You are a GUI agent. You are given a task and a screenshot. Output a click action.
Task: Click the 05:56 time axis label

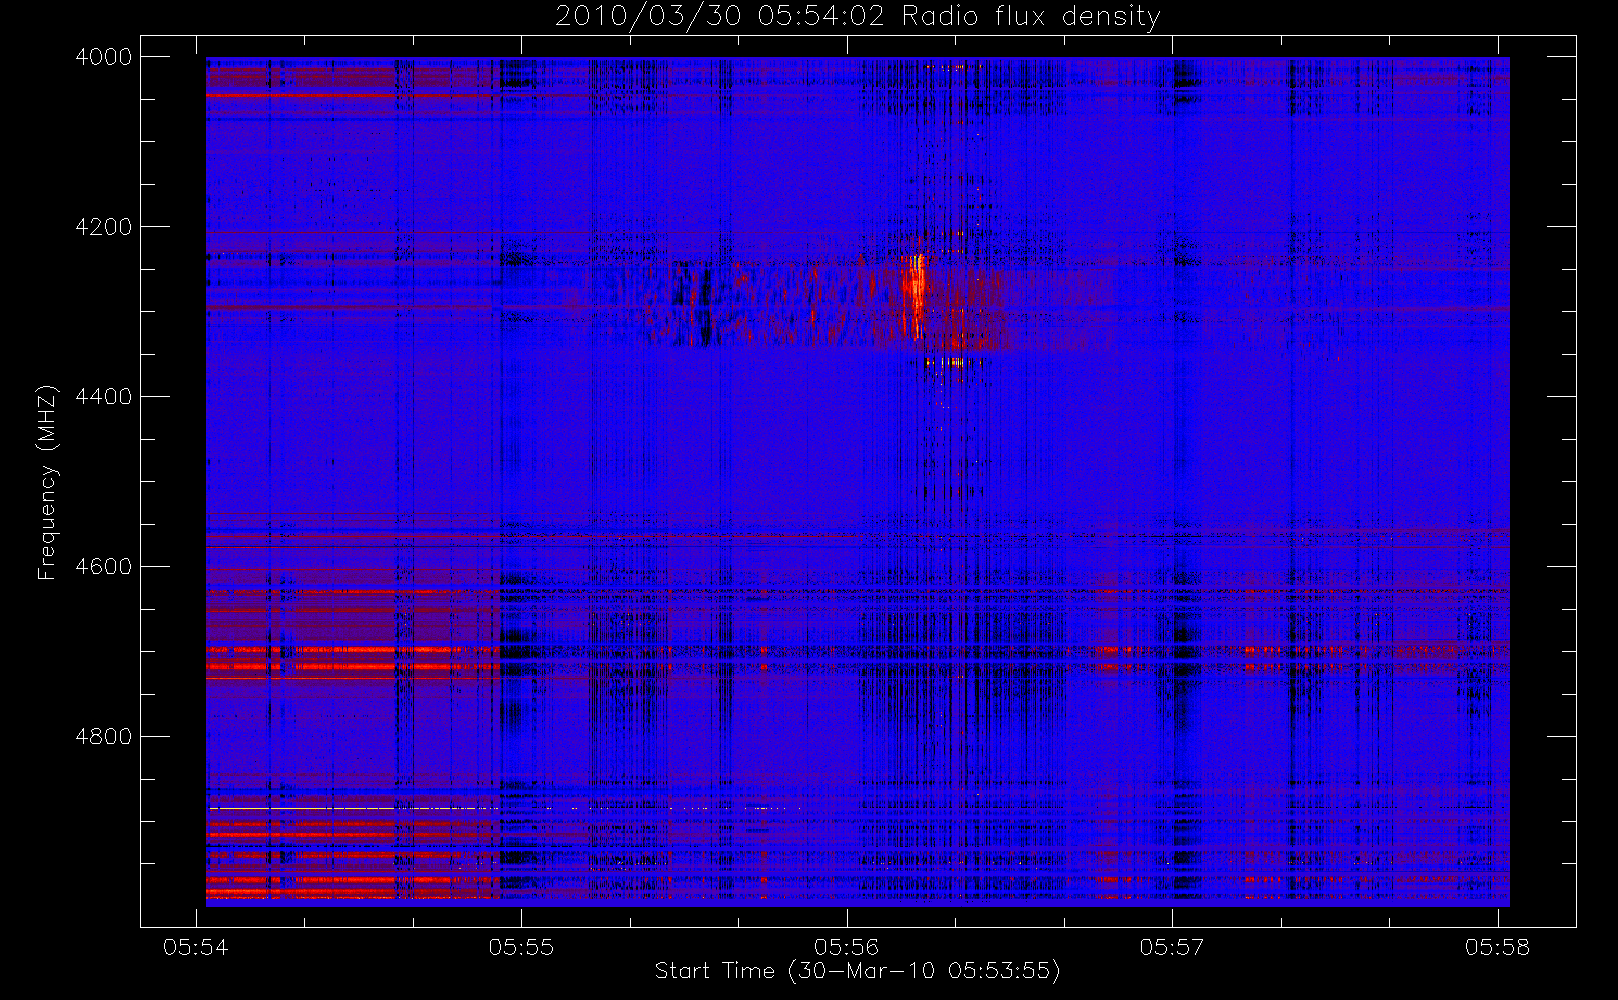tap(847, 947)
